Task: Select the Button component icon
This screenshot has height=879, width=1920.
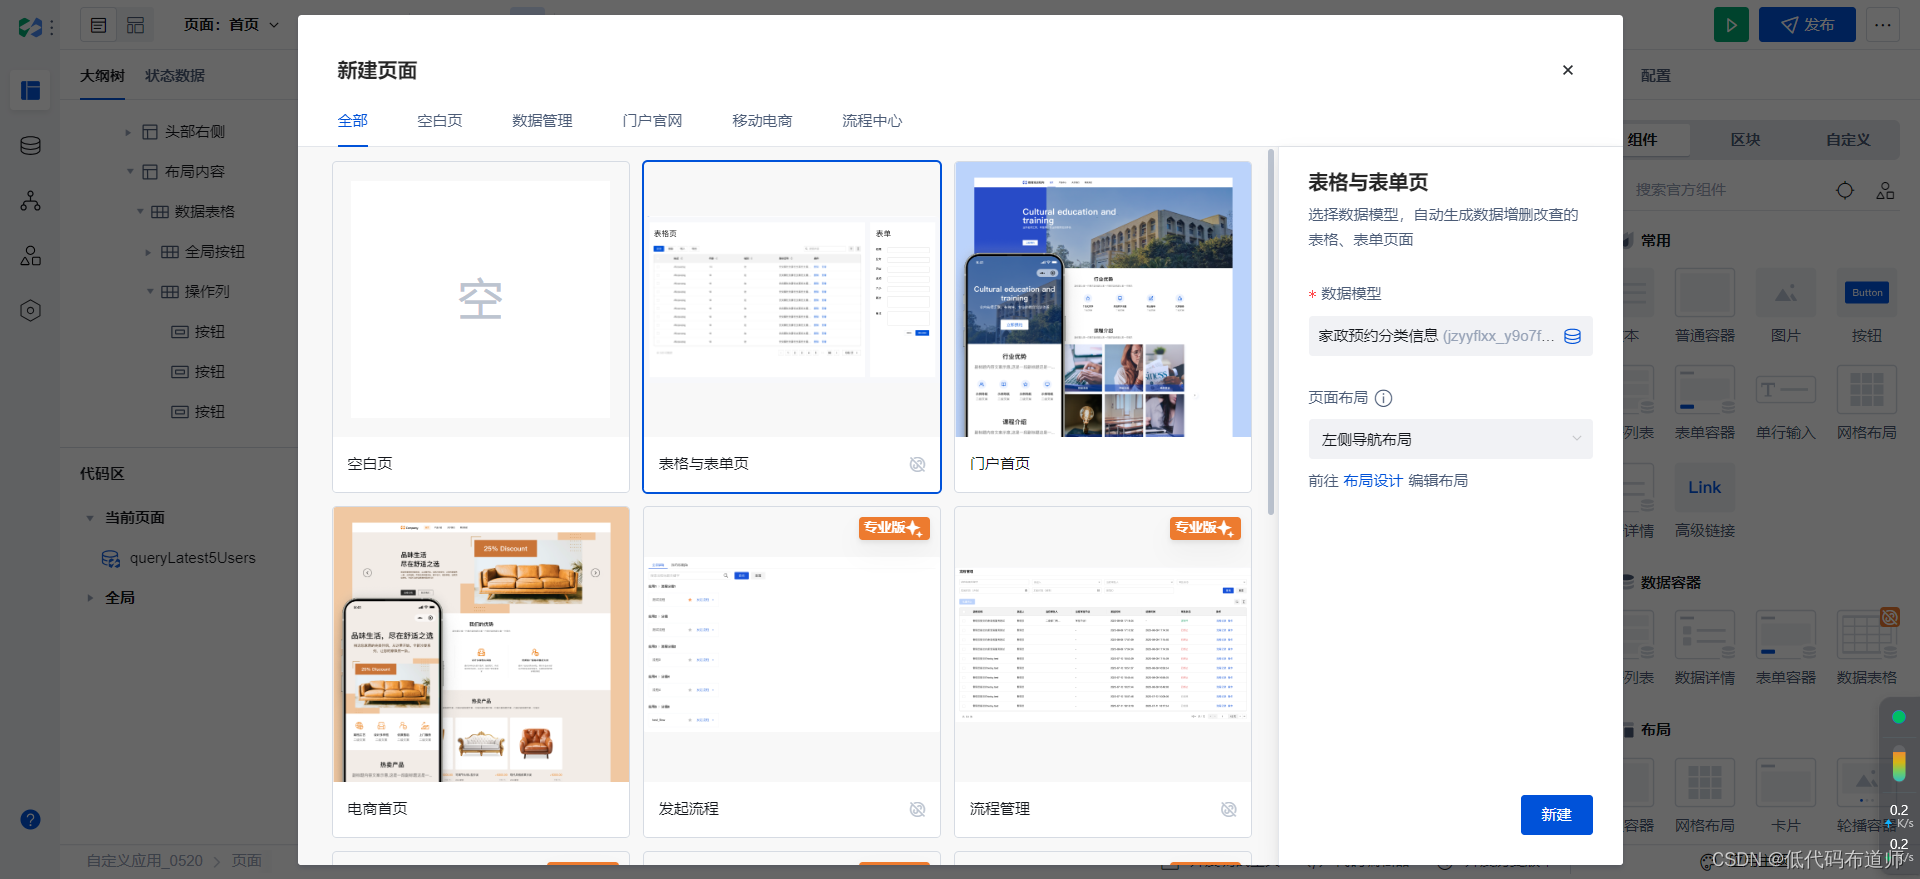Action: click(1867, 293)
